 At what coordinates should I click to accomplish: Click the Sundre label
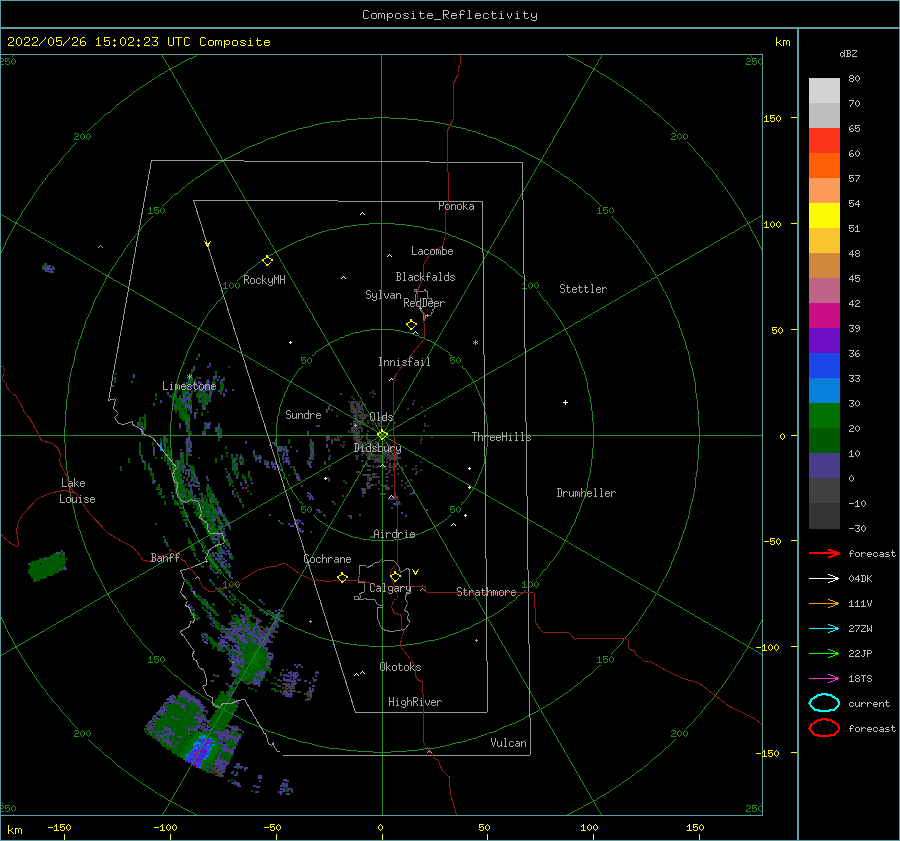[x=303, y=414]
